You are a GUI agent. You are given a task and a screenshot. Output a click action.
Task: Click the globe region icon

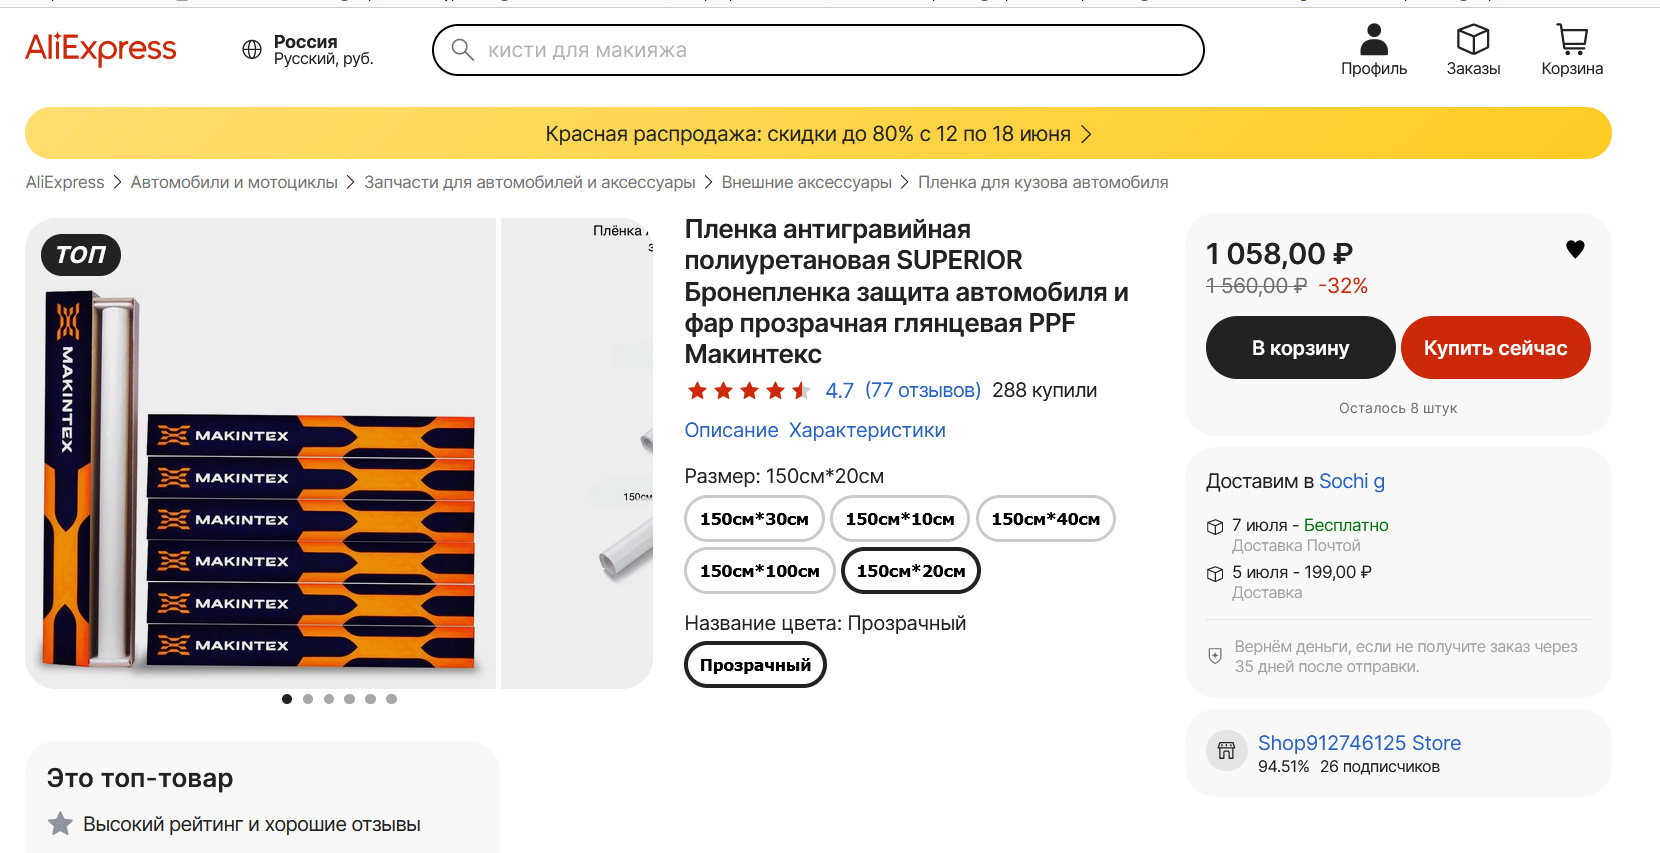[x=252, y=50]
